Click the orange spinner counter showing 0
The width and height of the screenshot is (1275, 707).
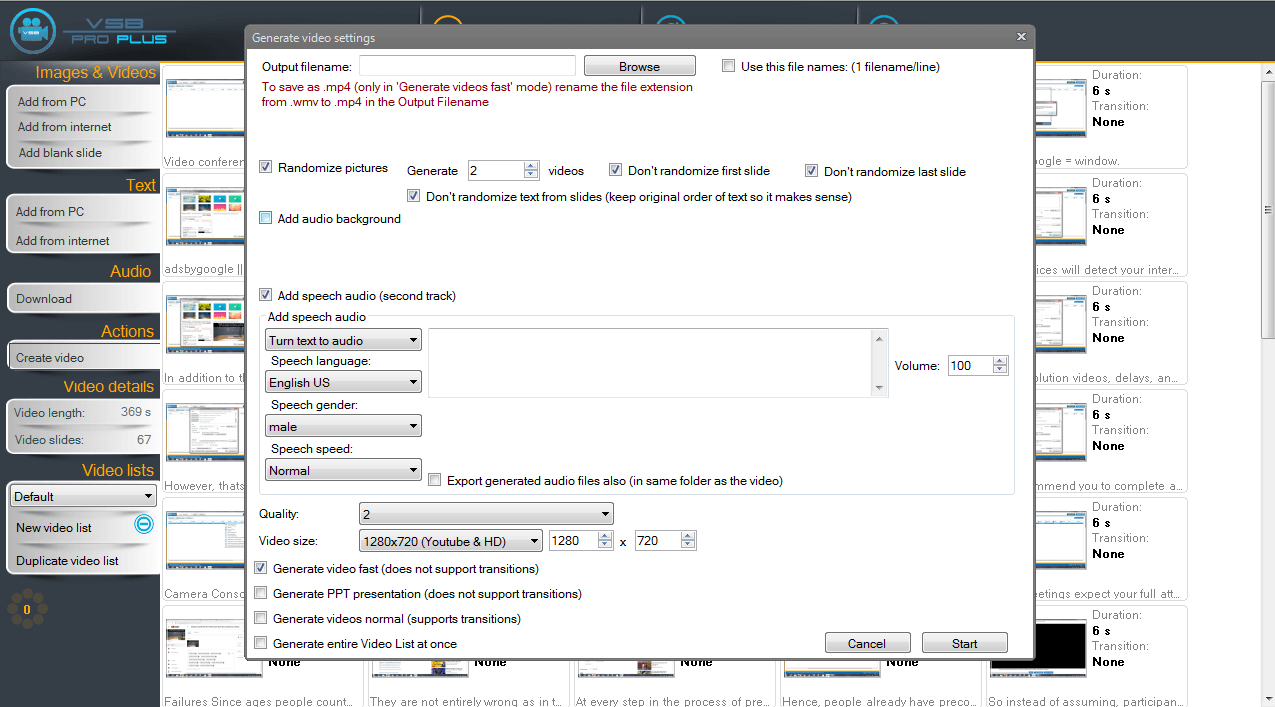tap(27, 609)
